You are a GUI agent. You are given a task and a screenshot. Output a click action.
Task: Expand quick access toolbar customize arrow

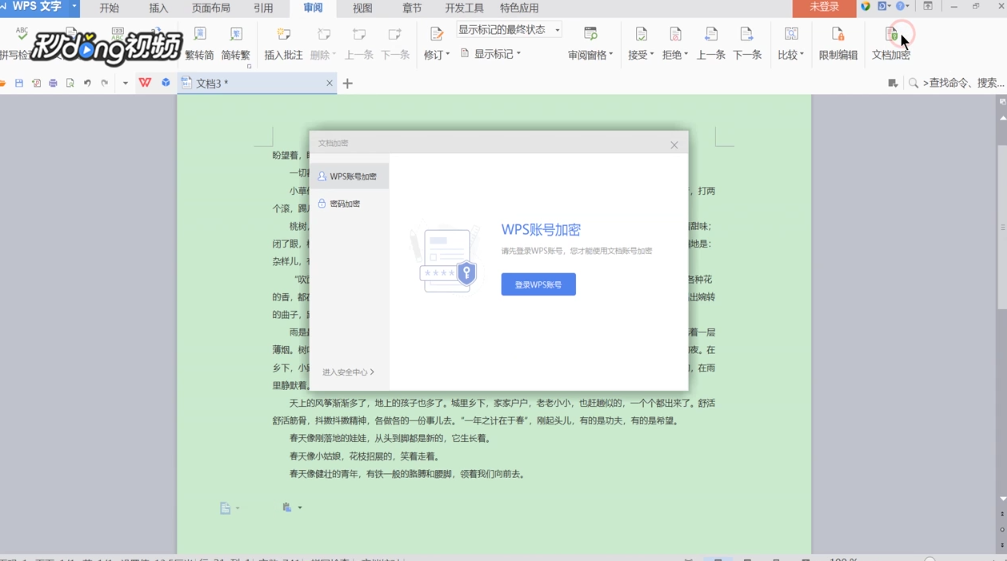click(x=125, y=83)
